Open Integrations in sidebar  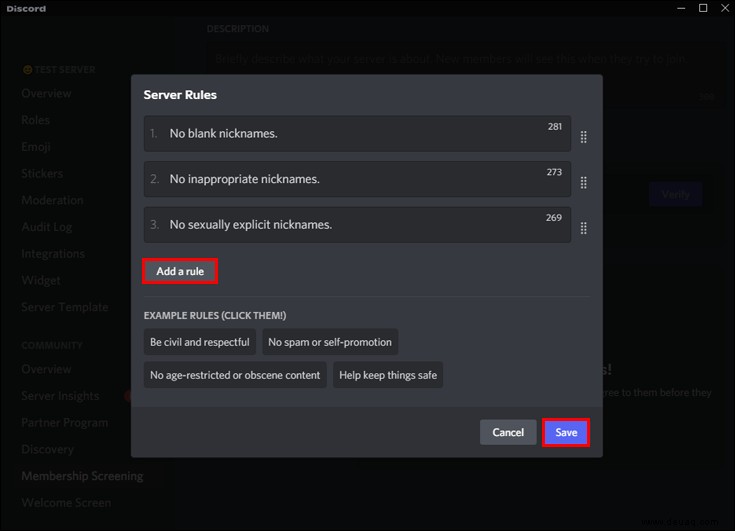tap(53, 254)
